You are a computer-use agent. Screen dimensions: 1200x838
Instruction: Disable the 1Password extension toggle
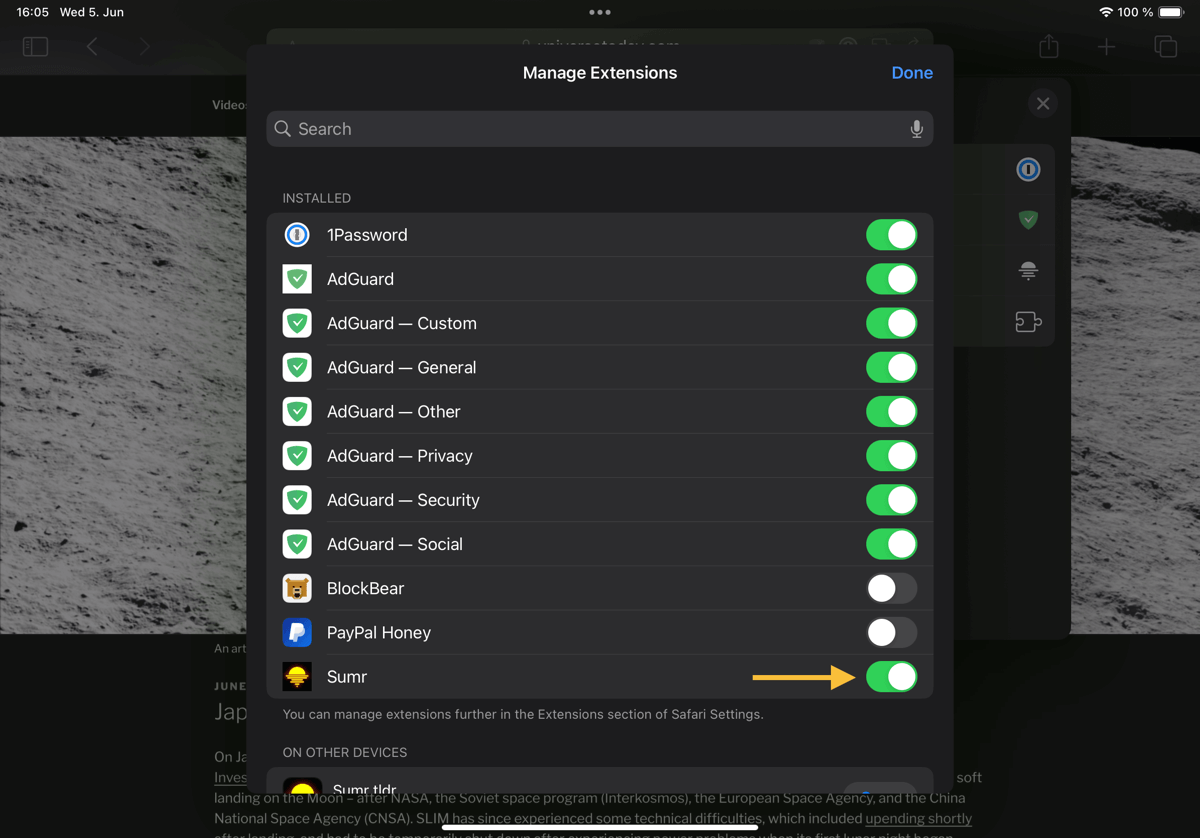[x=891, y=235]
